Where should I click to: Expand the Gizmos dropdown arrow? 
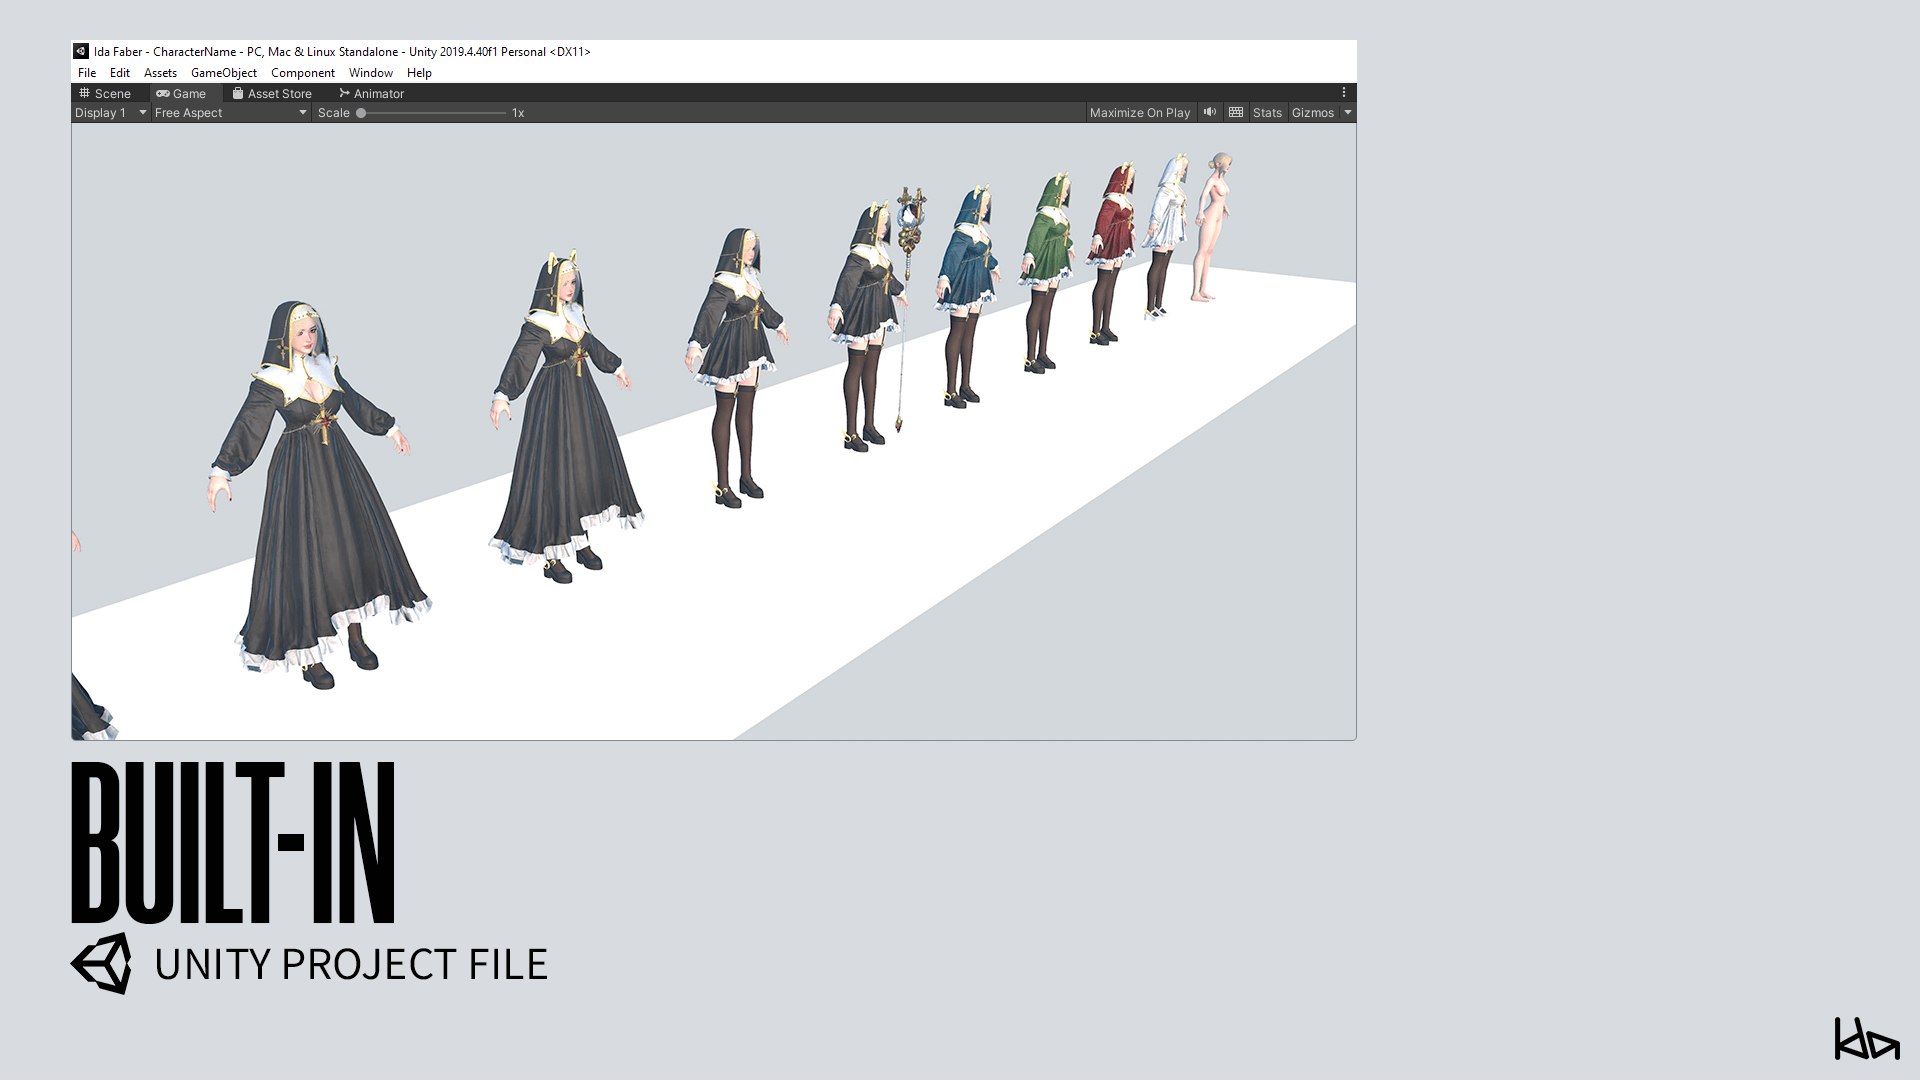pyautogui.click(x=1348, y=113)
